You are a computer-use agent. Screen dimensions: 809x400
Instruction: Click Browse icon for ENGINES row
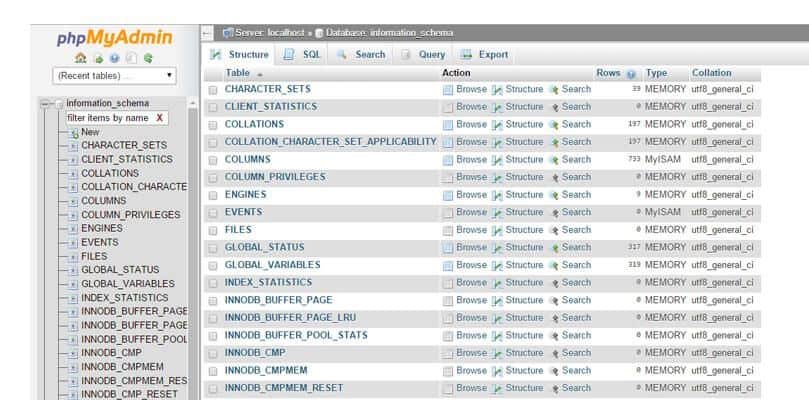[x=448, y=195]
